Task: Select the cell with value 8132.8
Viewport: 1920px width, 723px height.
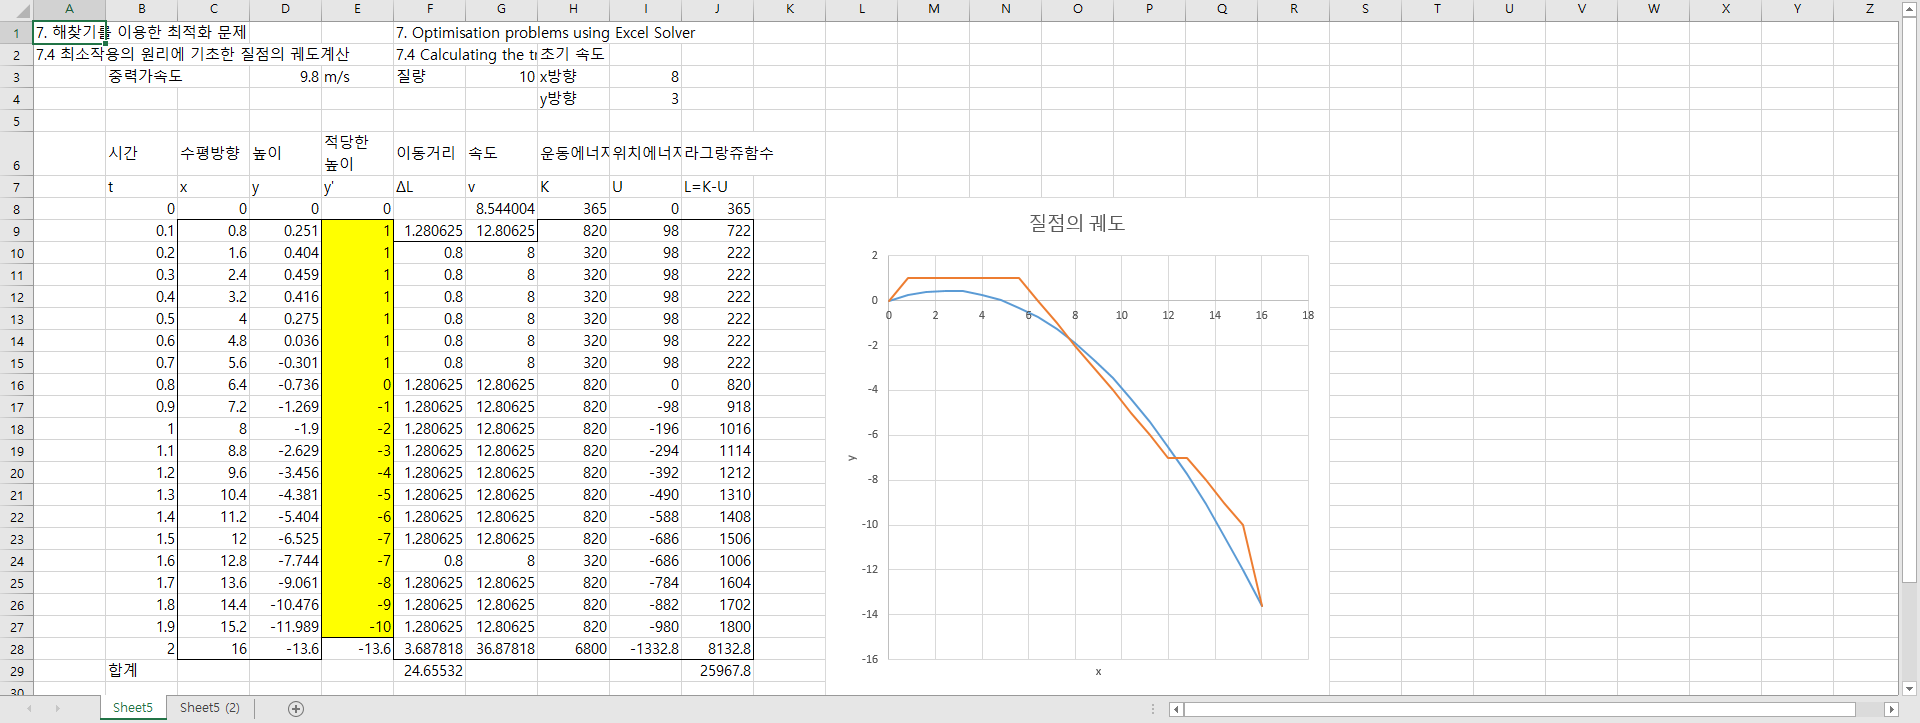Action: coord(717,649)
